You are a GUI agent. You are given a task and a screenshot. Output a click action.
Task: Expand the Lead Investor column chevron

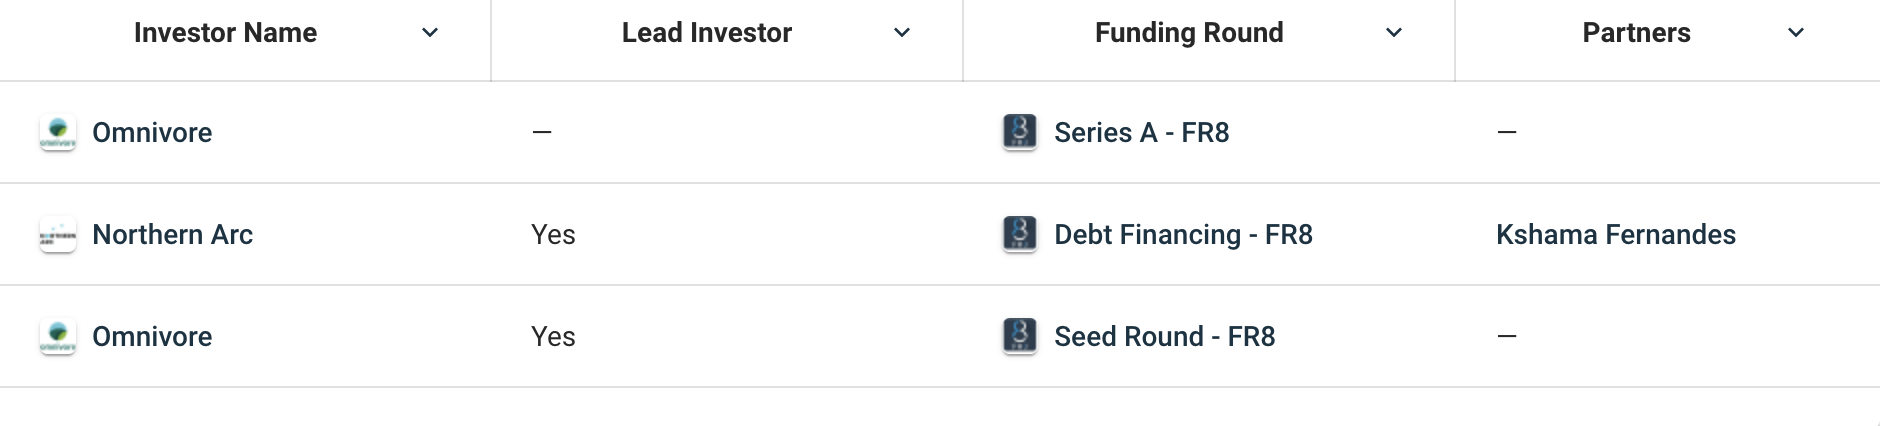902,33
